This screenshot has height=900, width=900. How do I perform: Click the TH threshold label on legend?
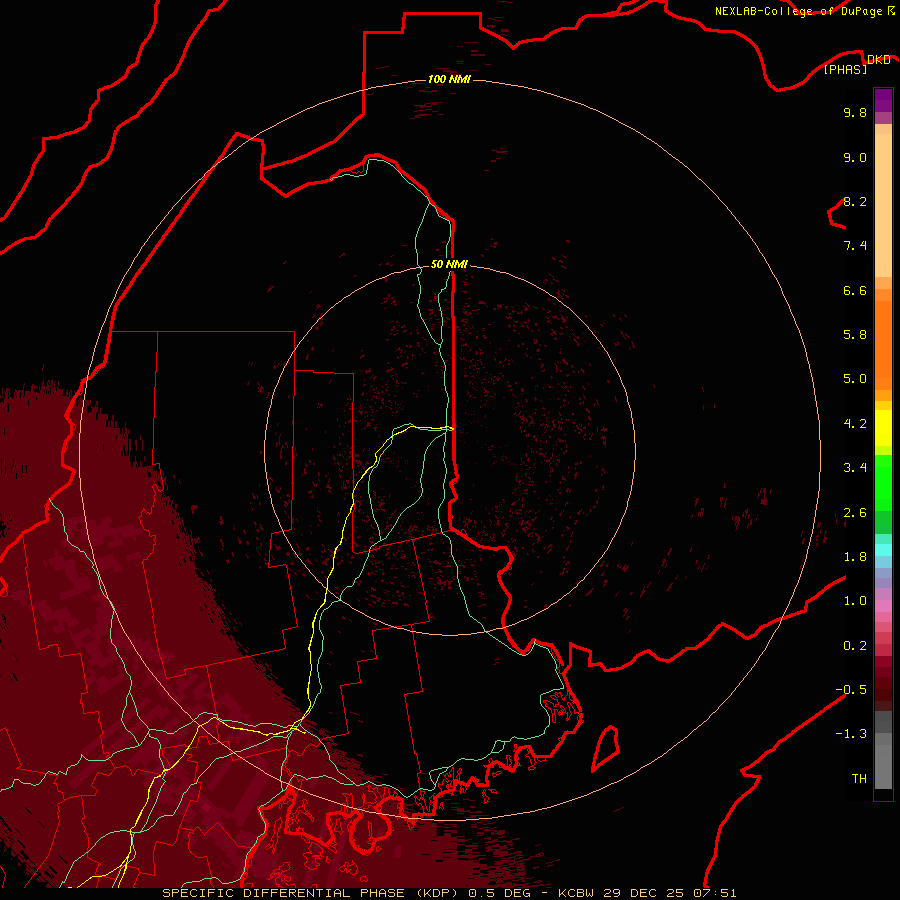pos(859,779)
